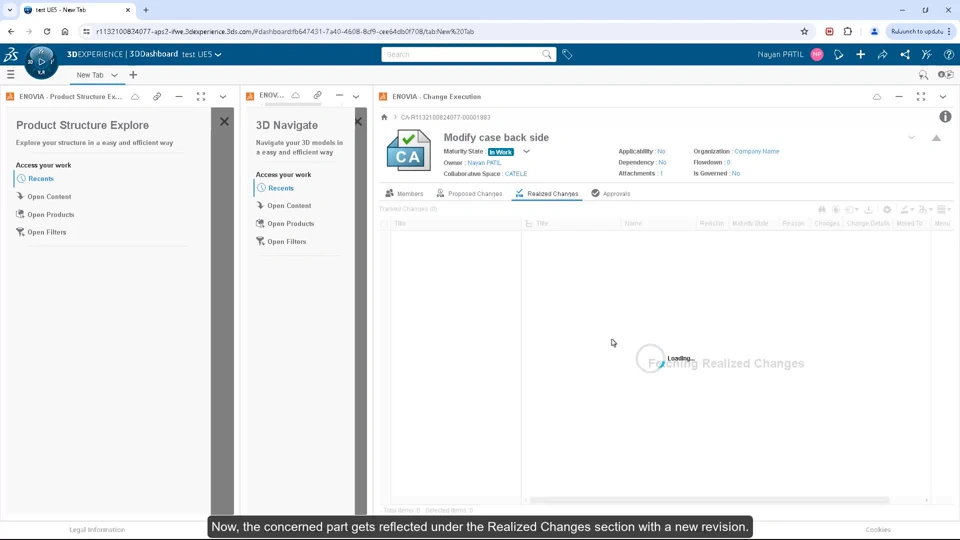Image resolution: width=960 pixels, height=540 pixels.
Task: Open the New Tab dropdown arrow
Action: click(114, 75)
